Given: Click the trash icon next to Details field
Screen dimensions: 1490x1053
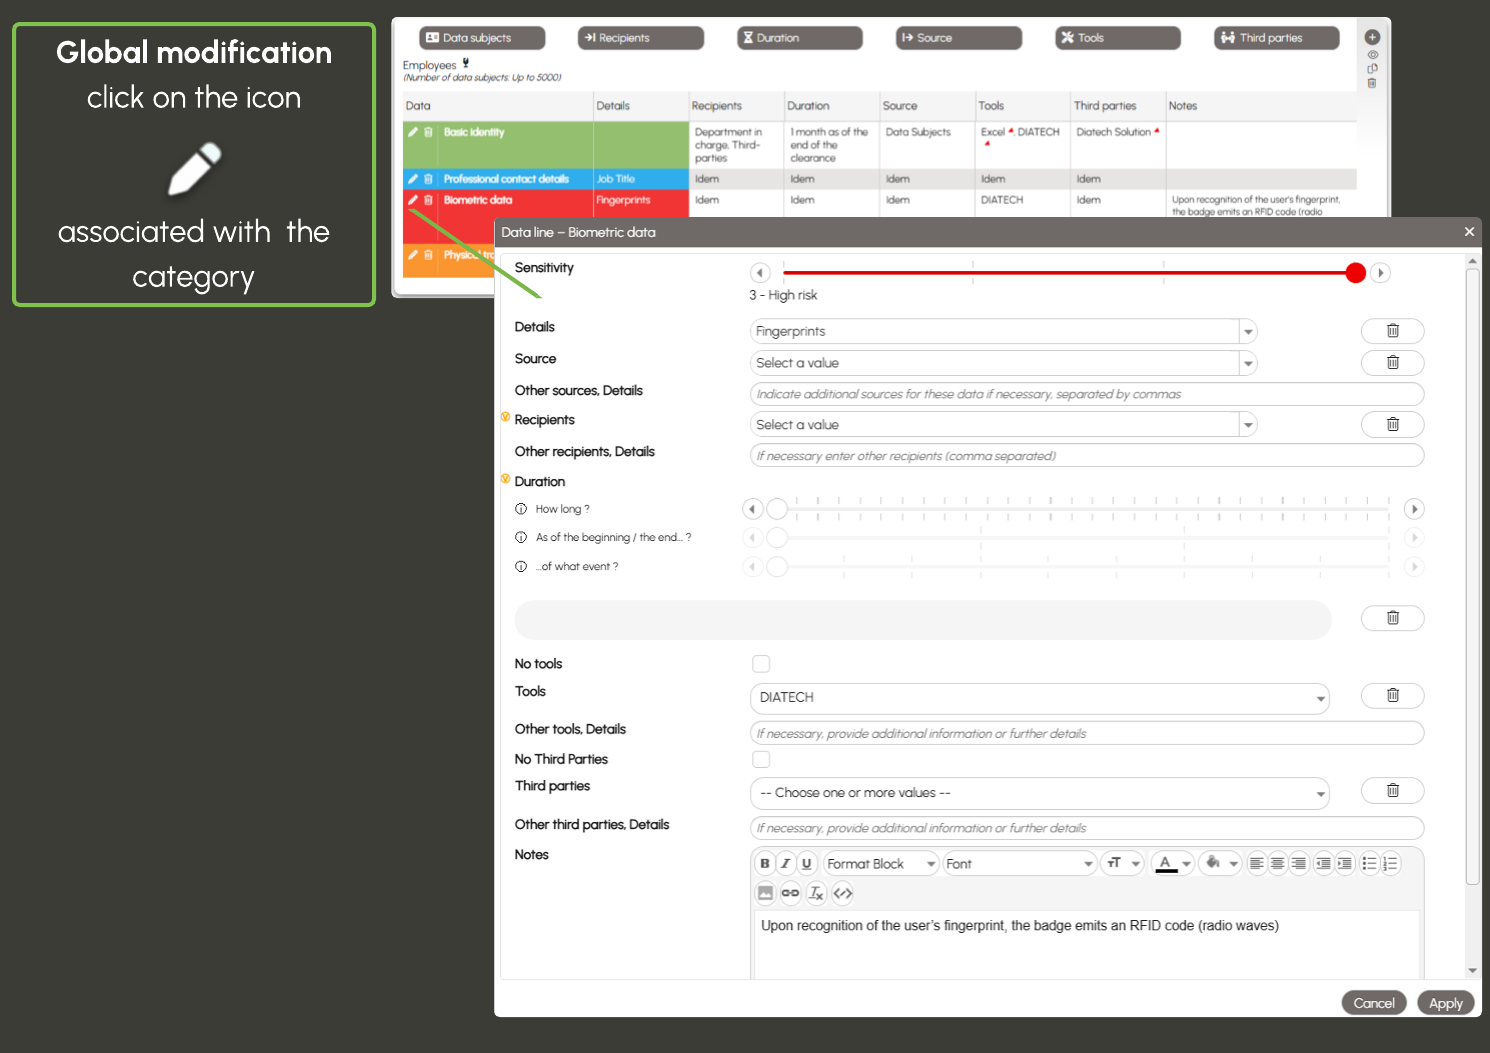Looking at the screenshot, I should [x=1392, y=331].
